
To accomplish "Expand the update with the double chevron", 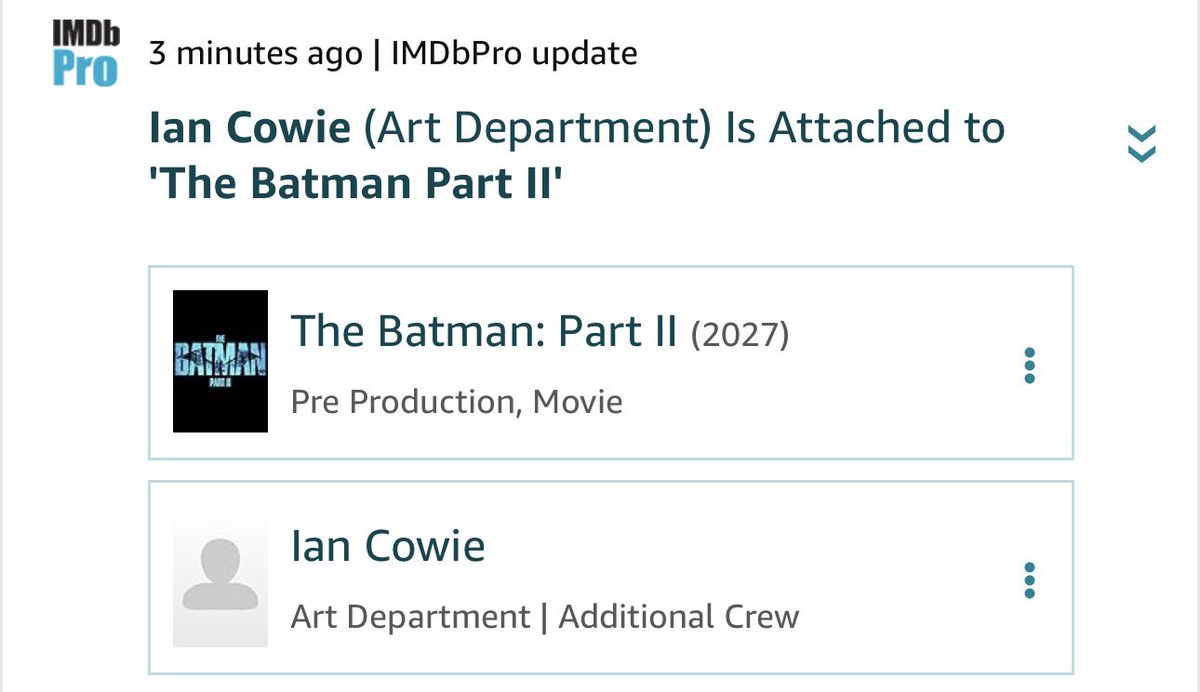I will coord(1141,143).
